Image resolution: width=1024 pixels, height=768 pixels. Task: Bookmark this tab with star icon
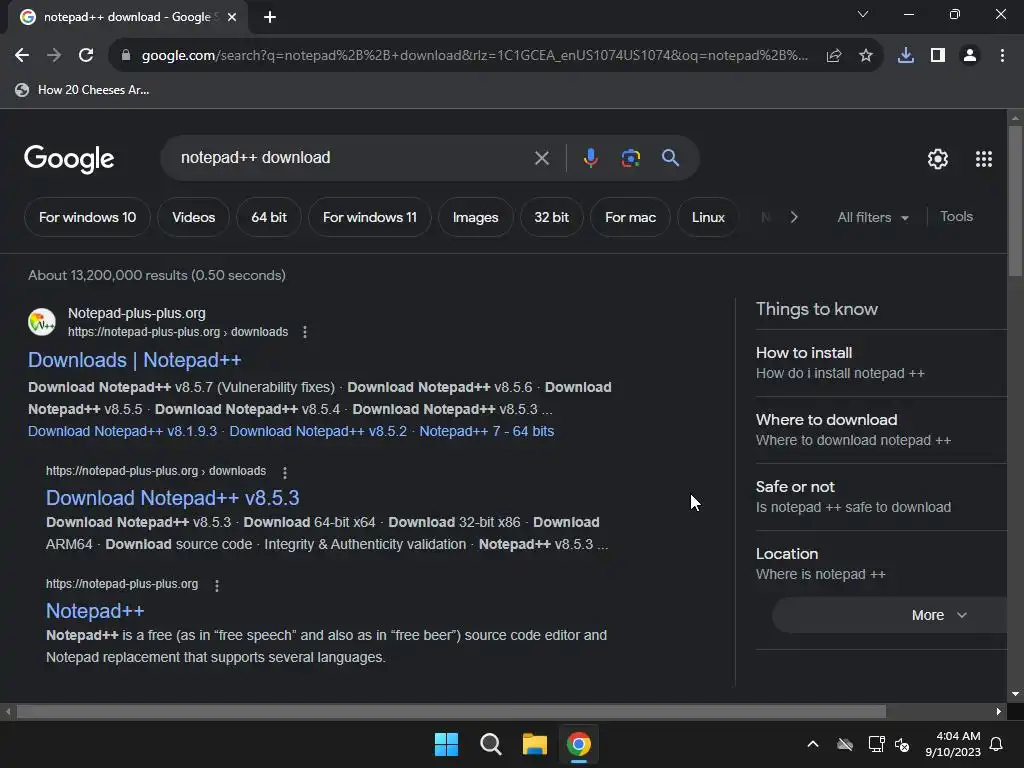866,56
